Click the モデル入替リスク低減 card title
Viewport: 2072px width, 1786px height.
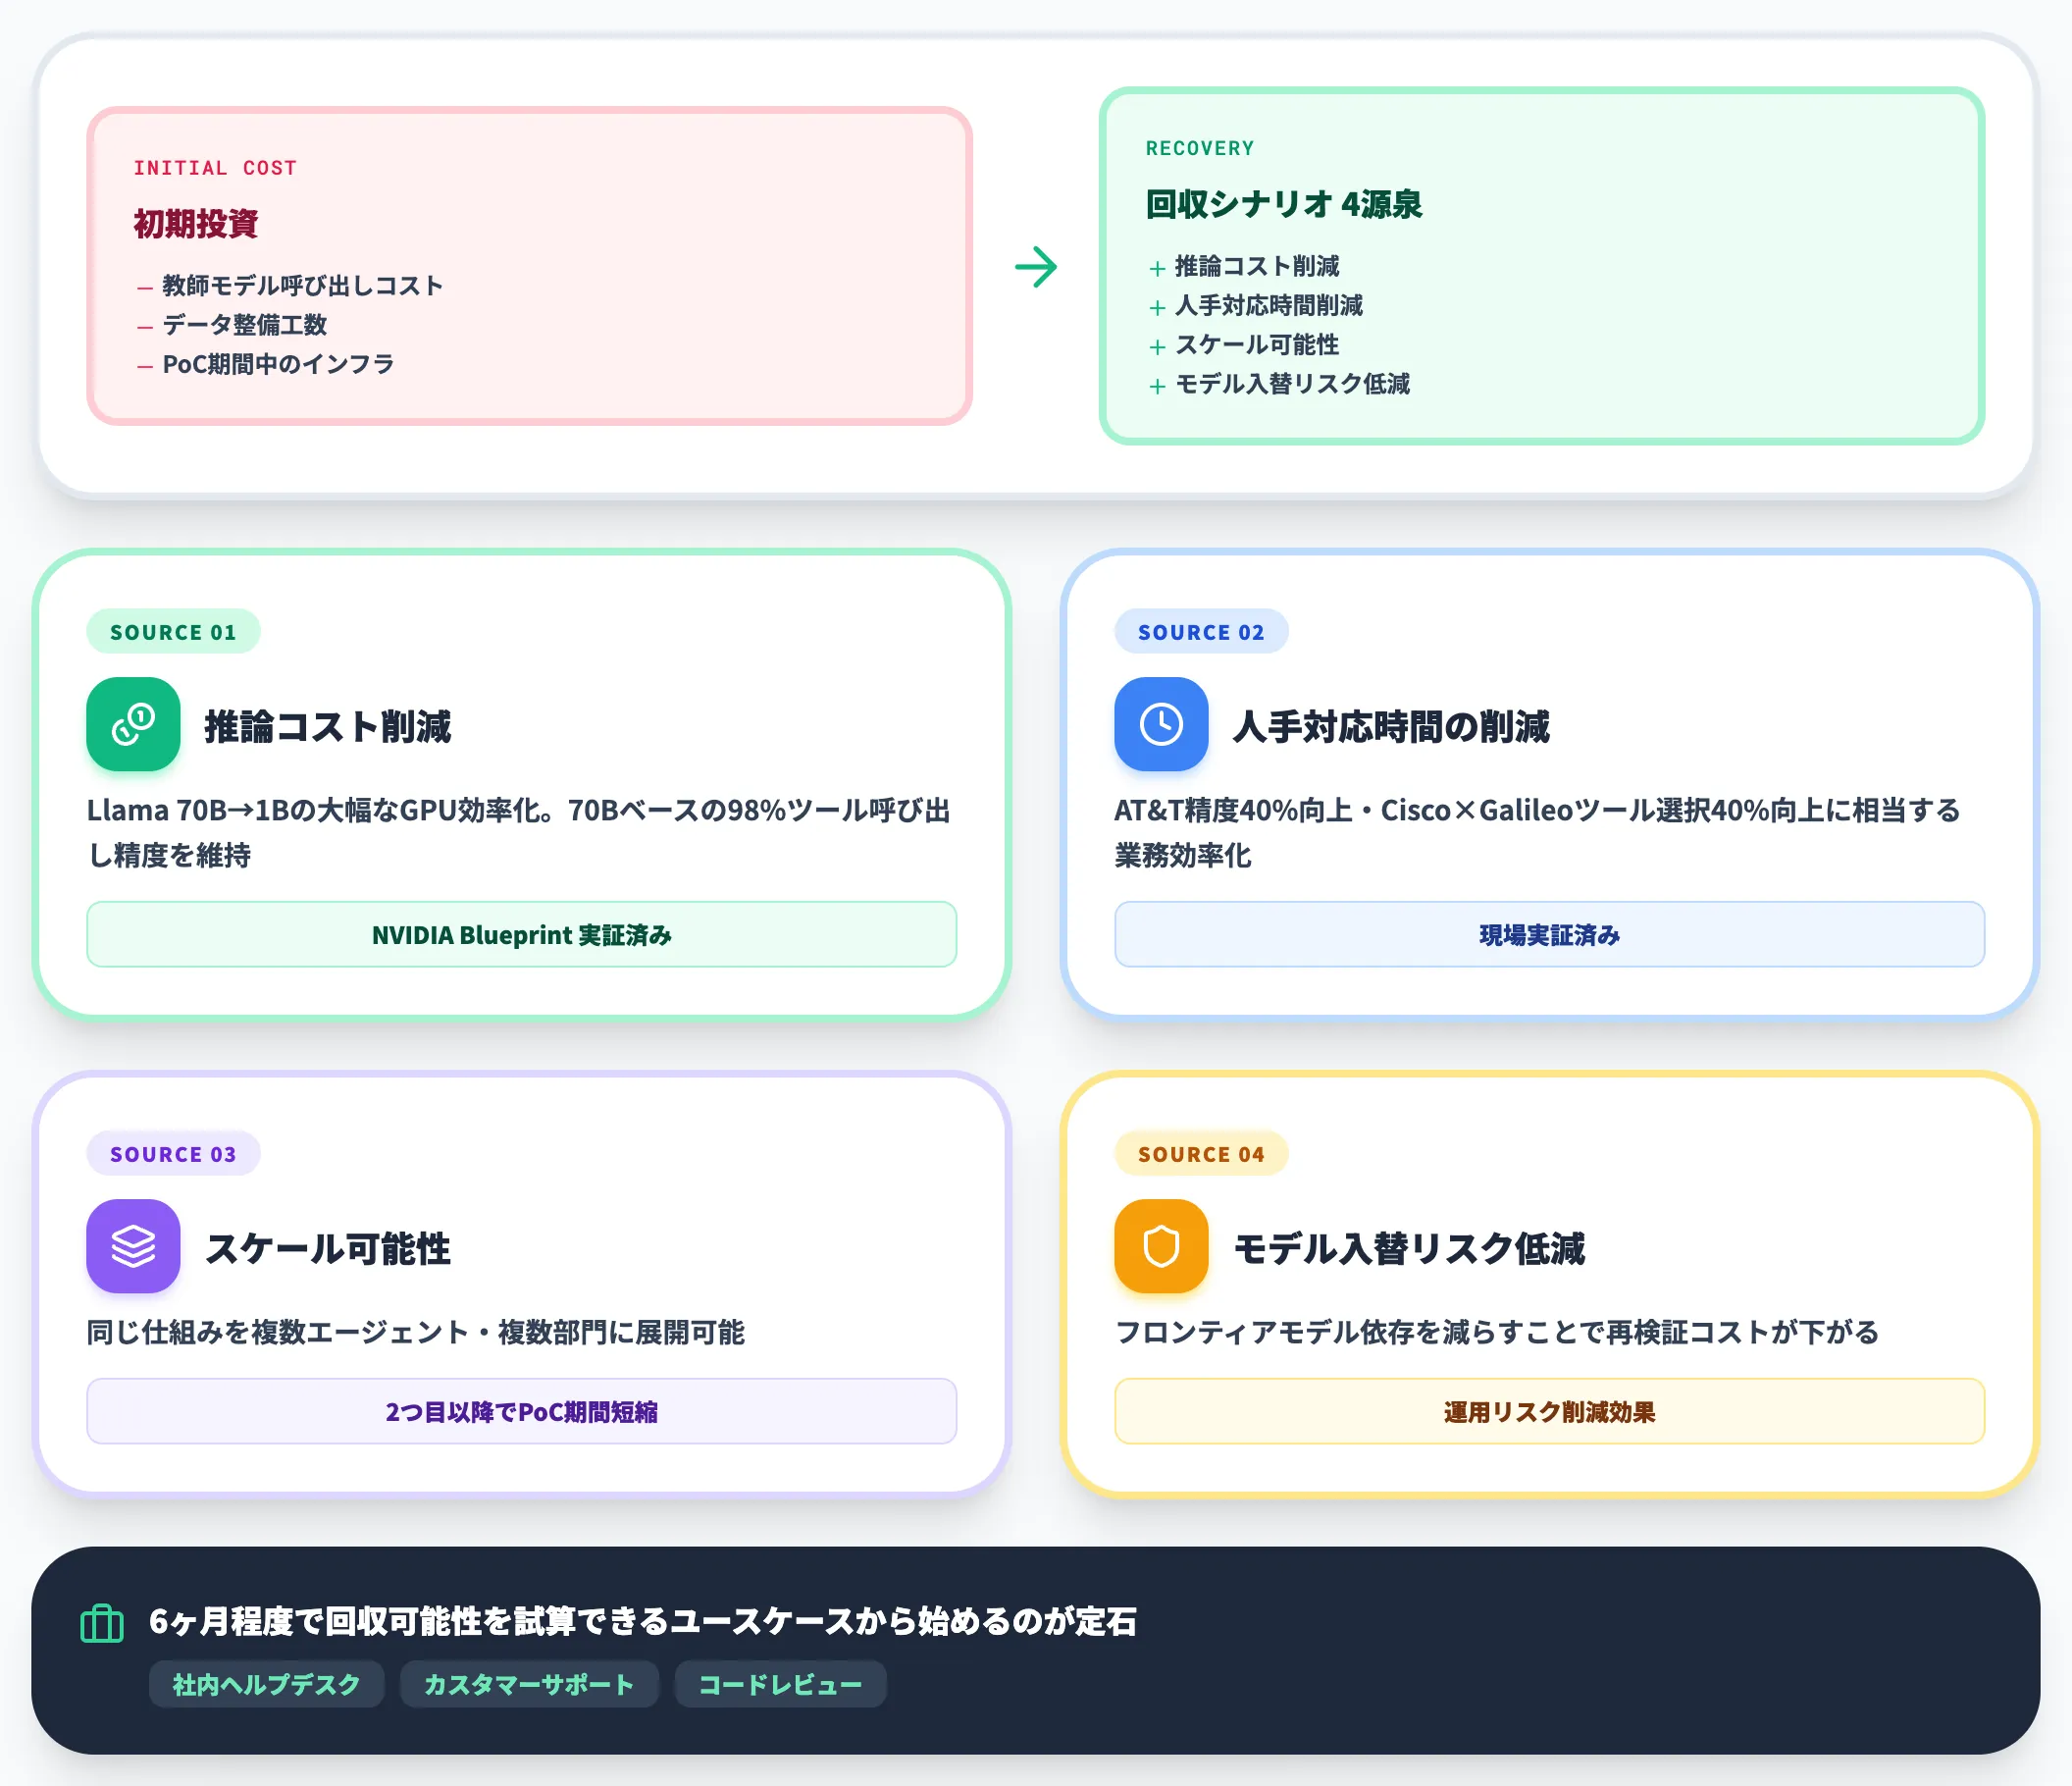pos(1409,1248)
